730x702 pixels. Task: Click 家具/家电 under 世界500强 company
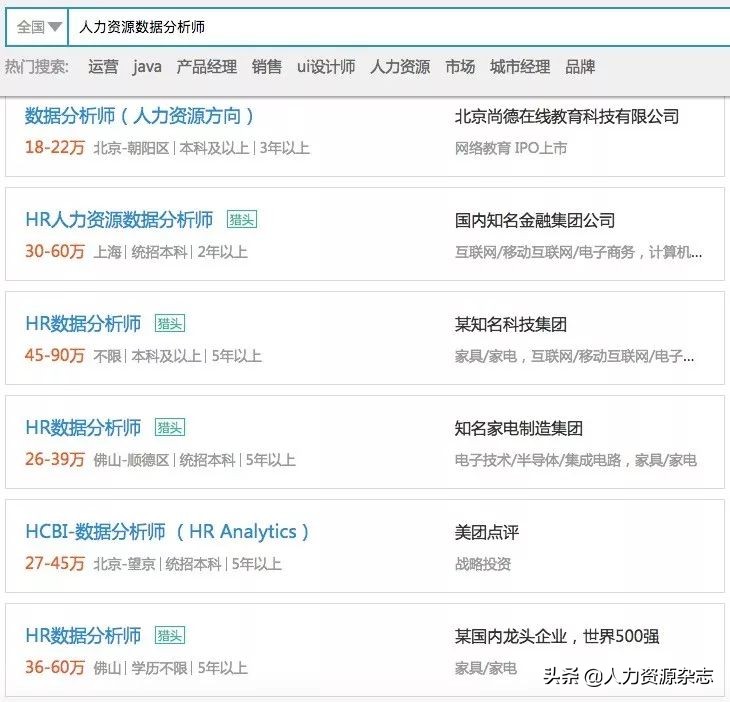pos(486,668)
